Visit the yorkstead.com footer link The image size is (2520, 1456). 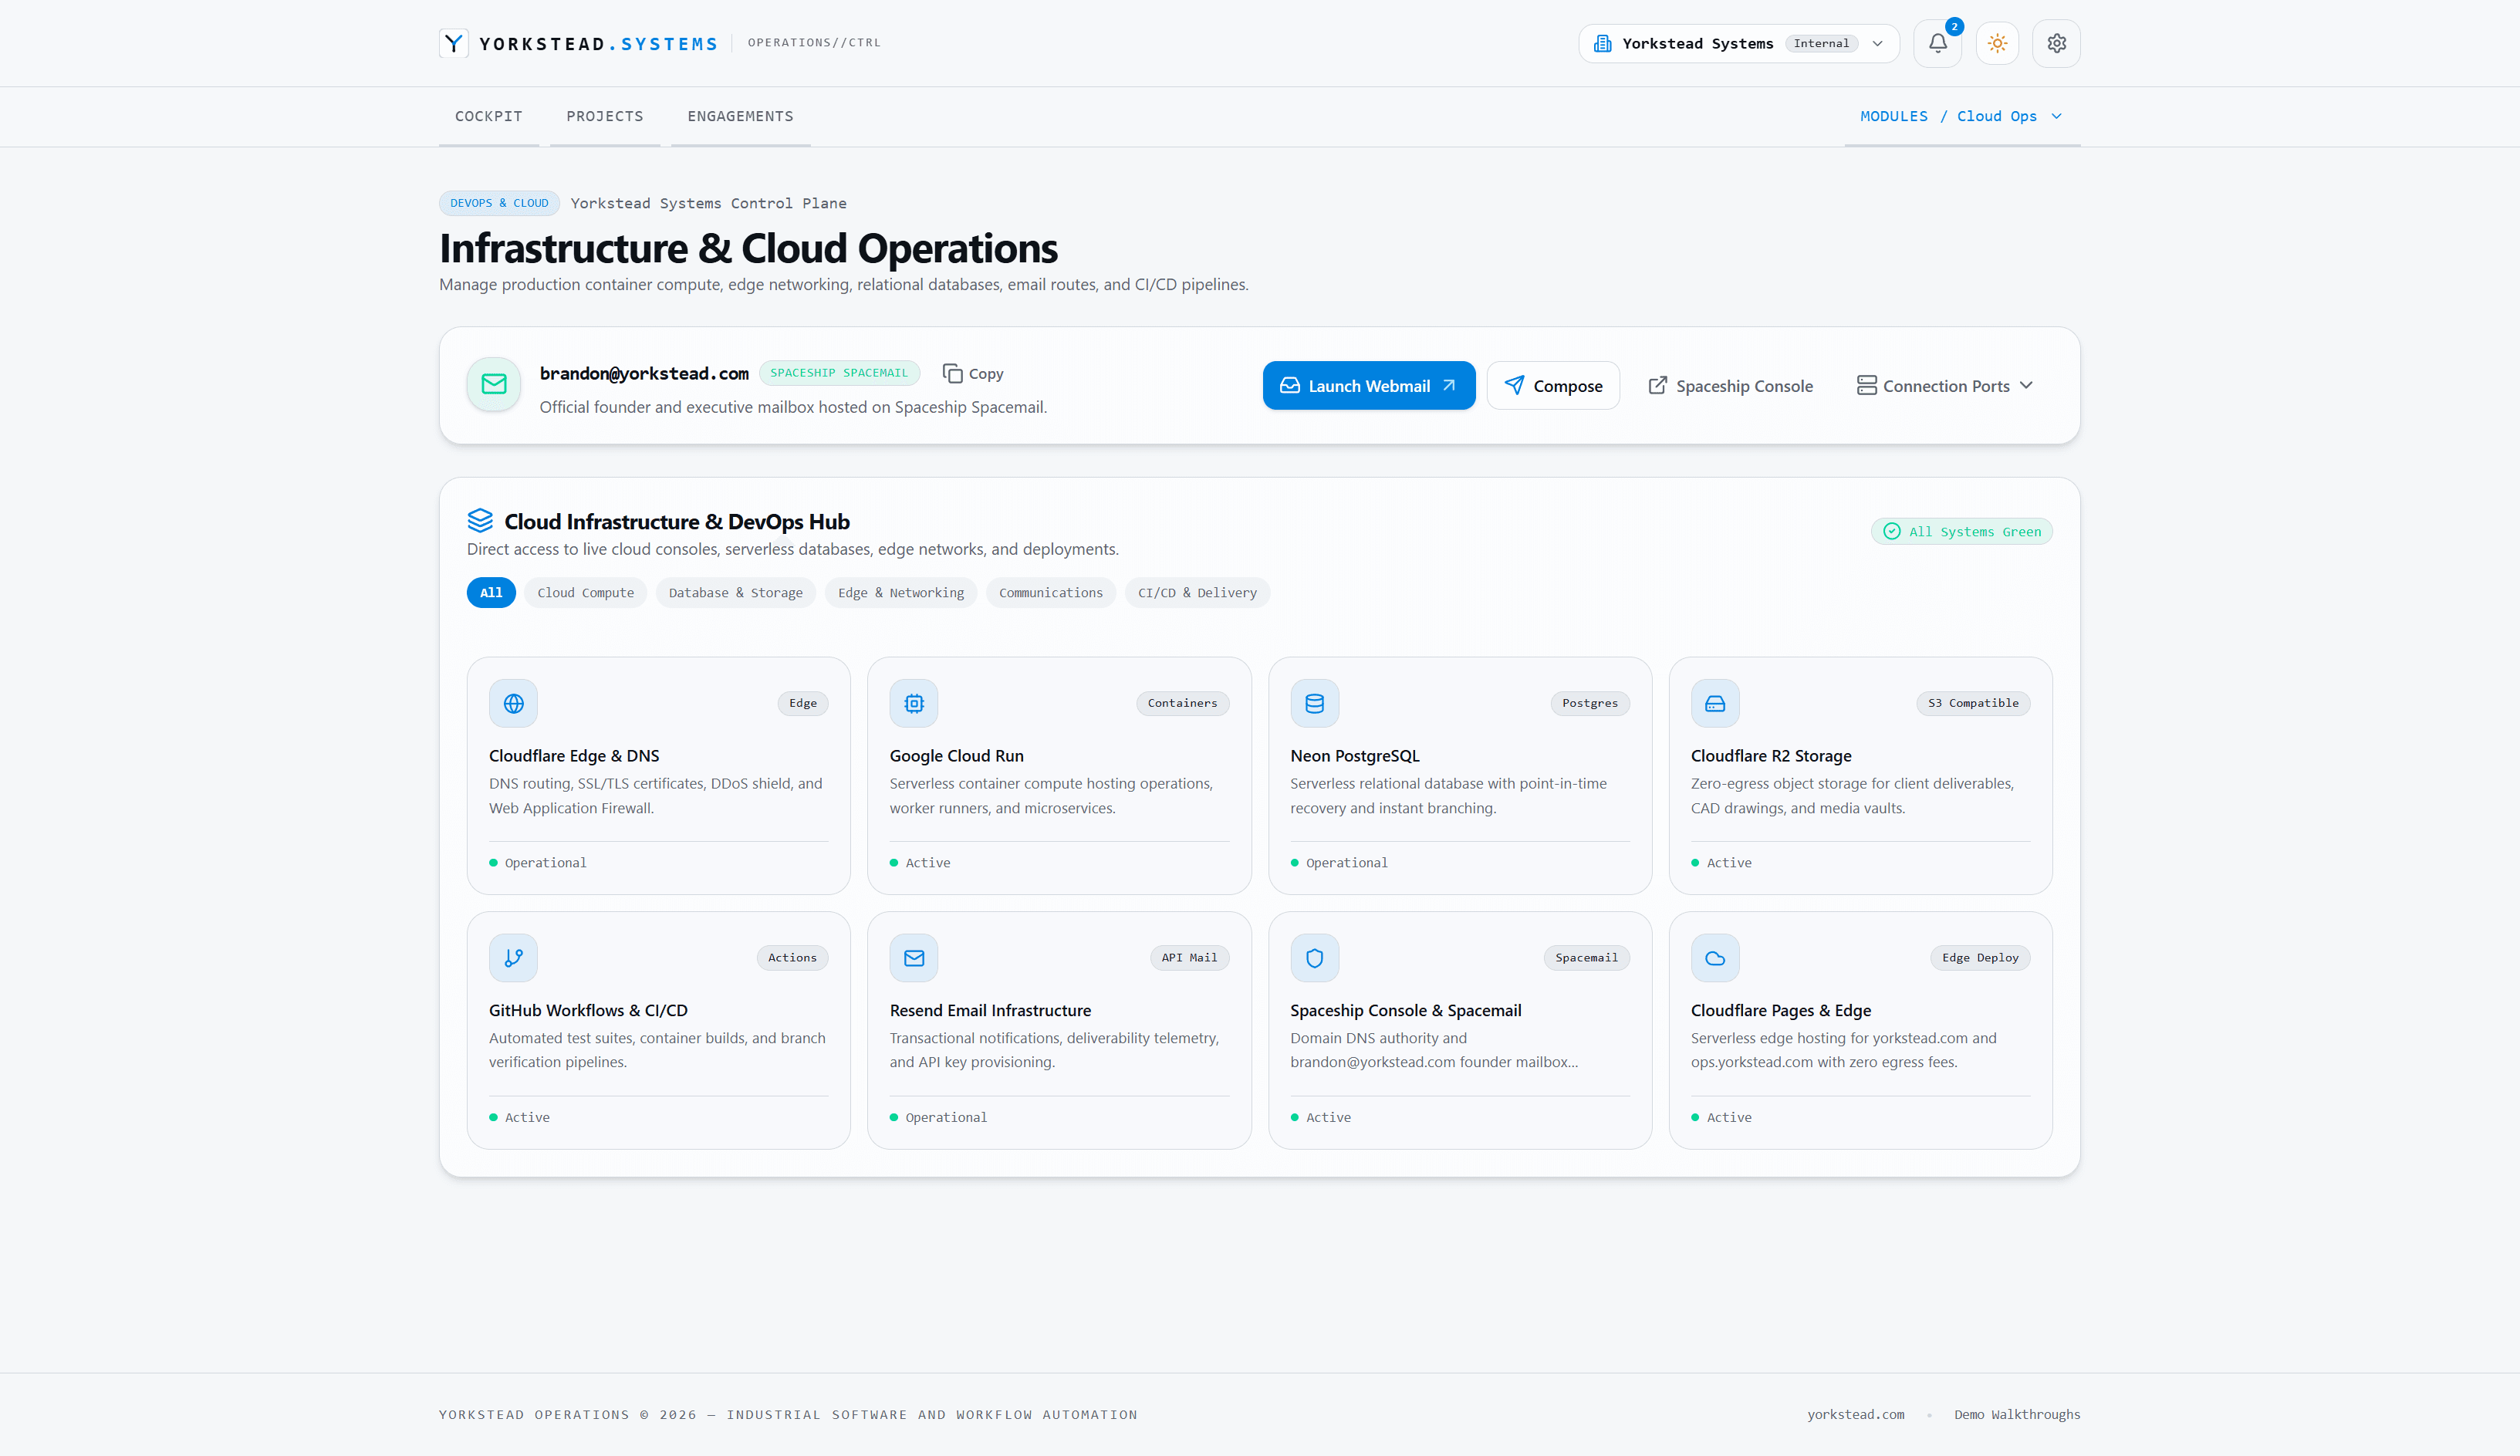(1856, 1414)
